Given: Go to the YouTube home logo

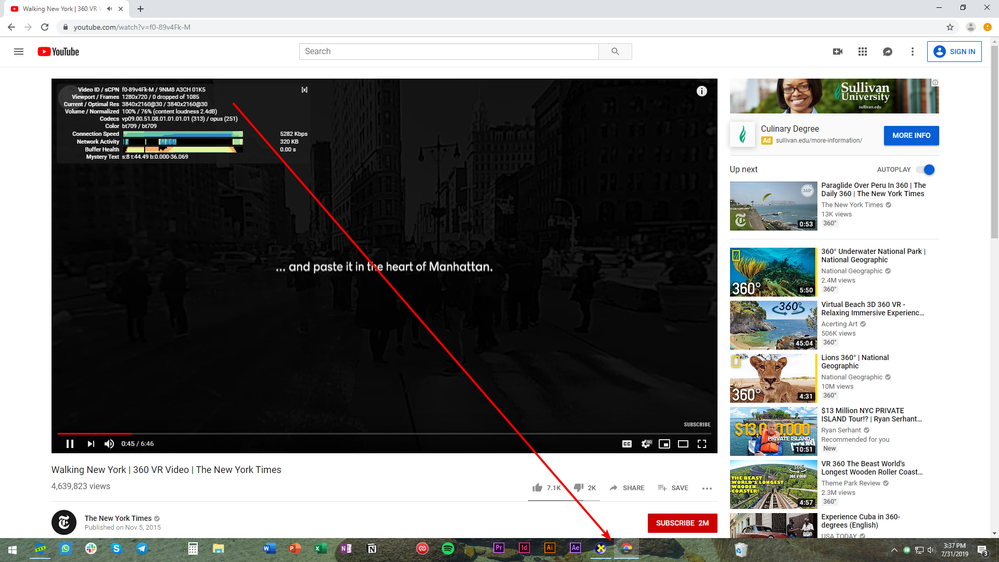Looking at the screenshot, I should pyautogui.click(x=58, y=52).
